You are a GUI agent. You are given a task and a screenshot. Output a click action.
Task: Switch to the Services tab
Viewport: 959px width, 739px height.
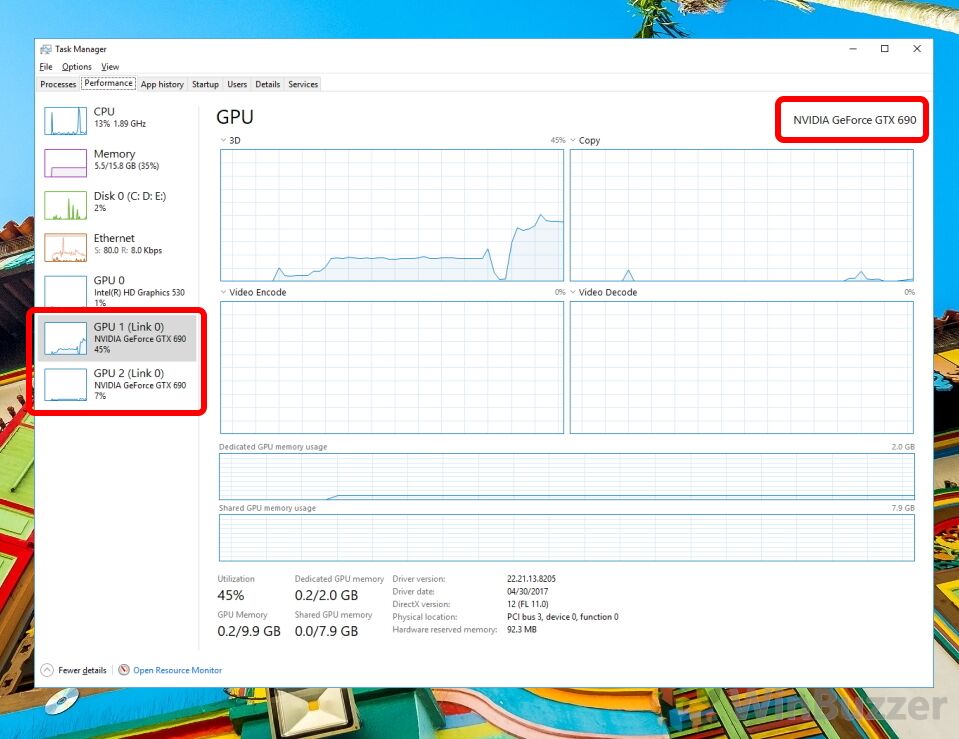point(303,84)
